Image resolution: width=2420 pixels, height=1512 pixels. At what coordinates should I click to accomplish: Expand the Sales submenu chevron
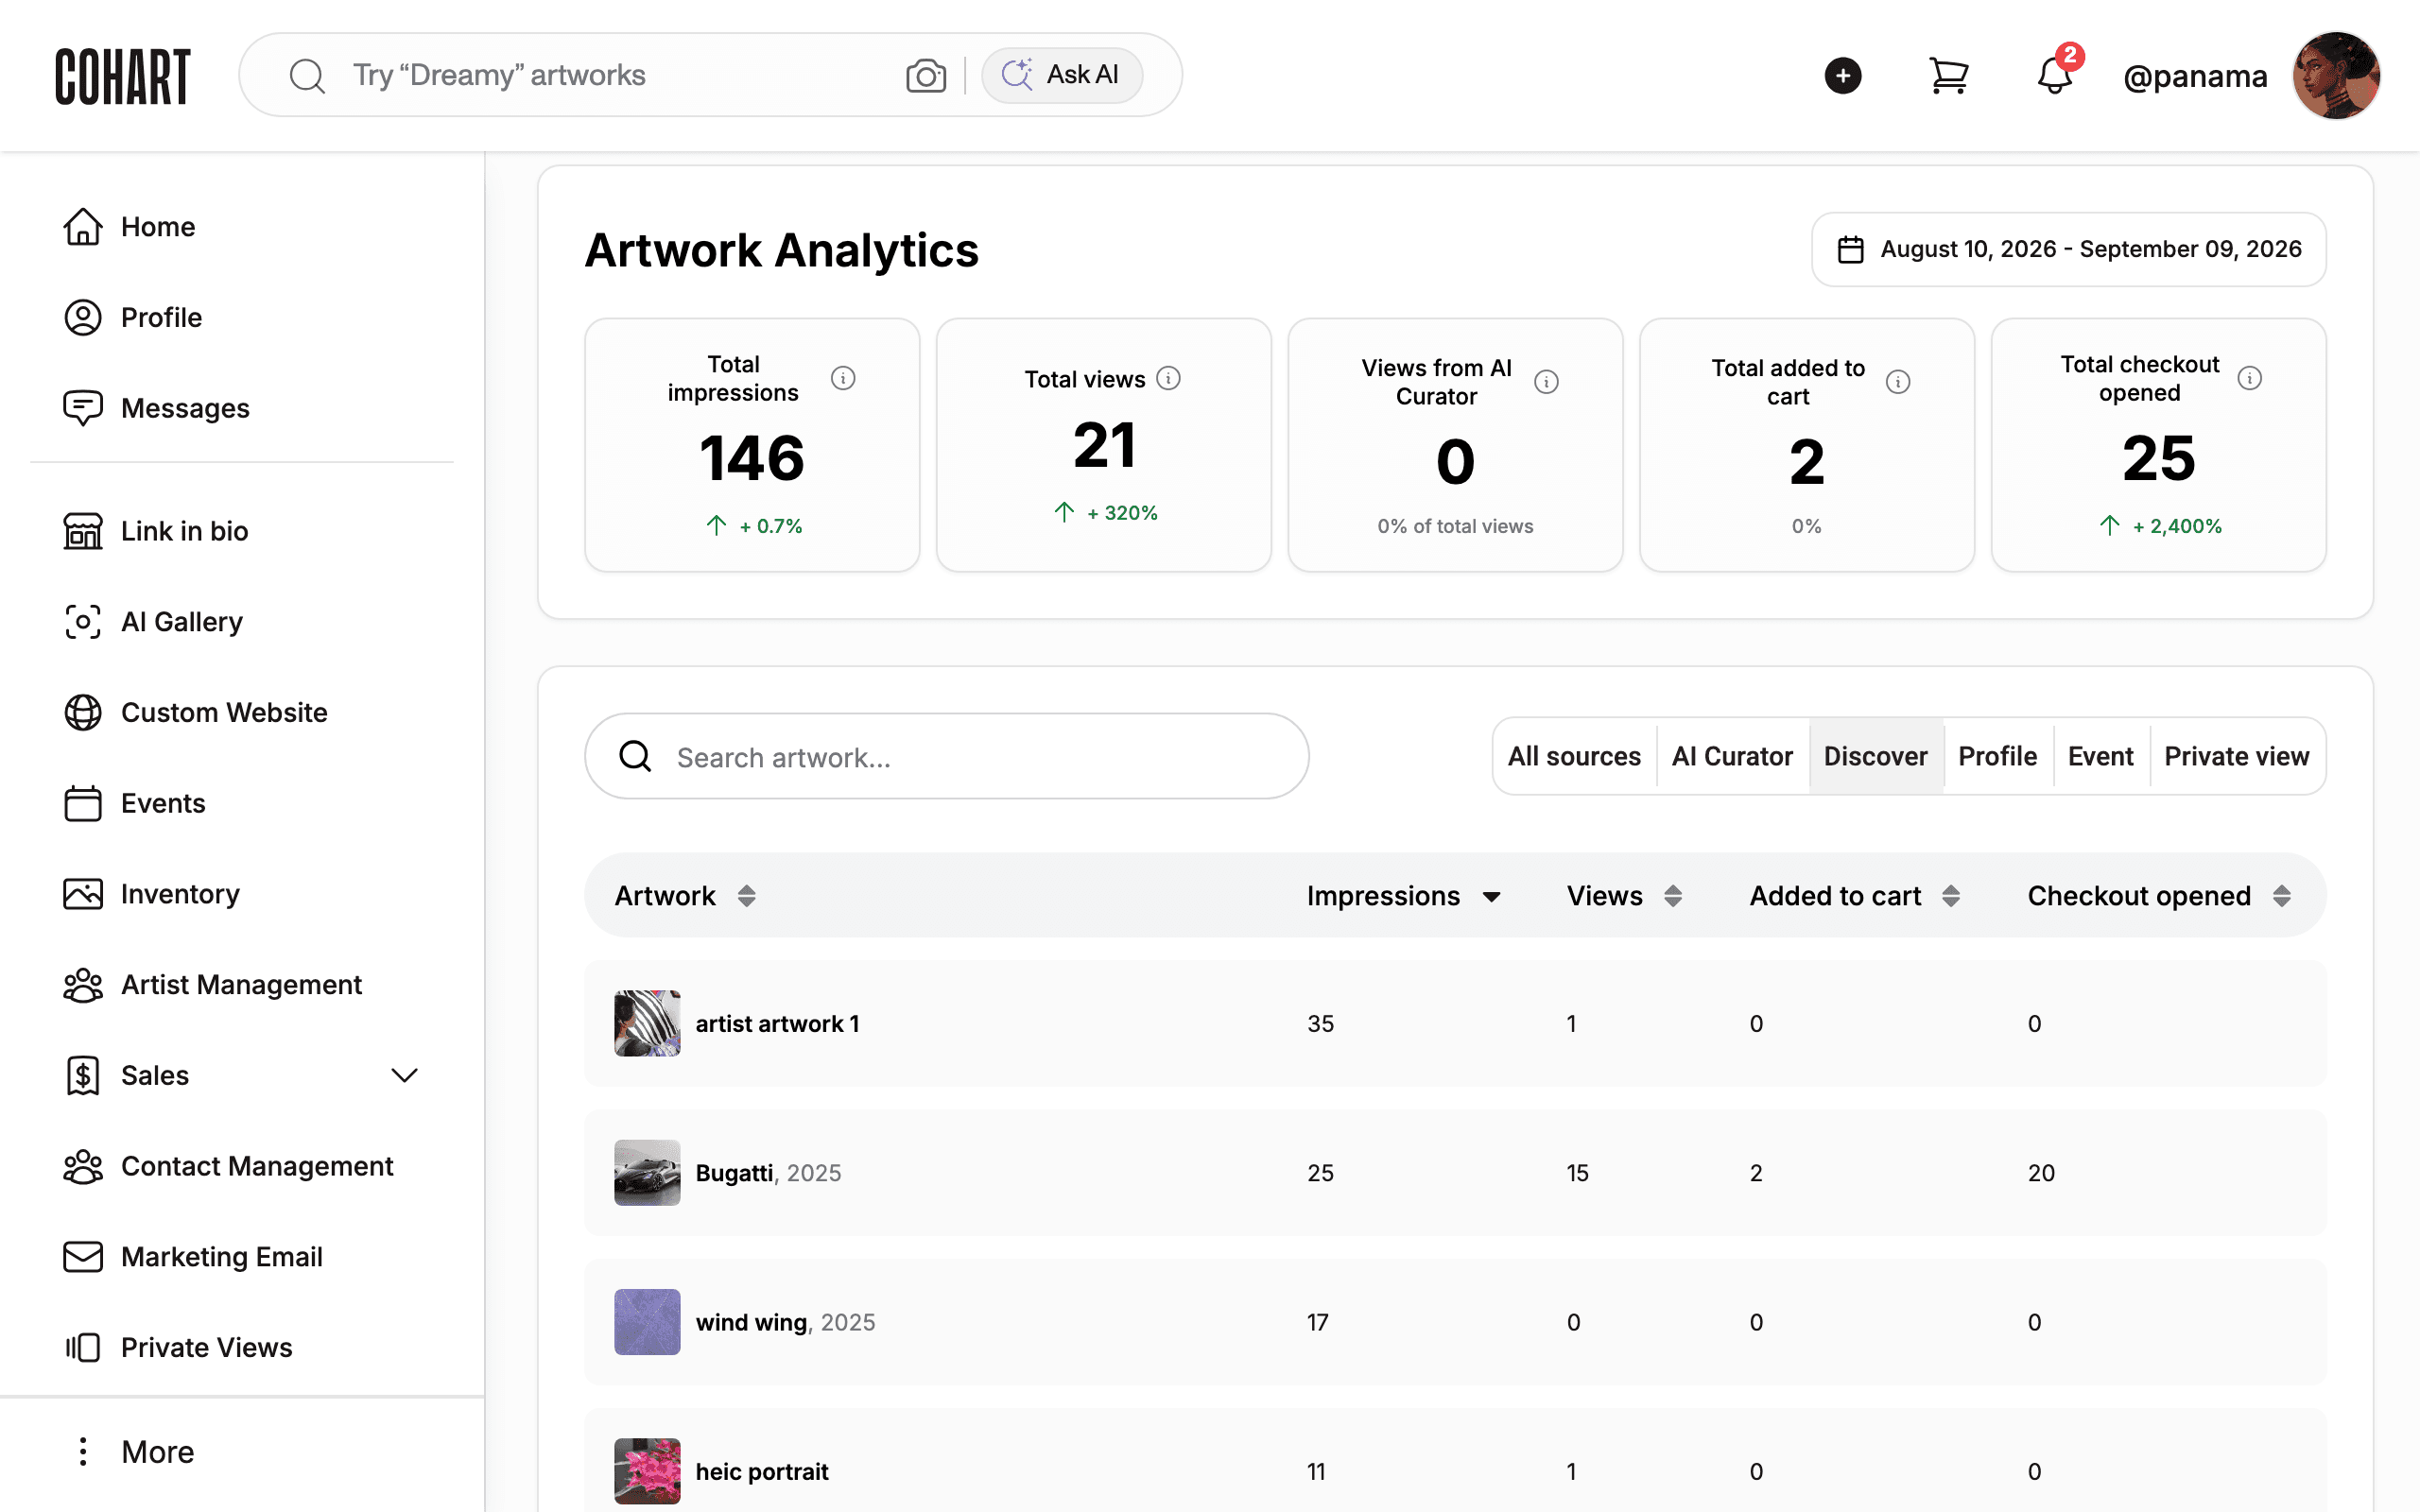(x=404, y=1076)
